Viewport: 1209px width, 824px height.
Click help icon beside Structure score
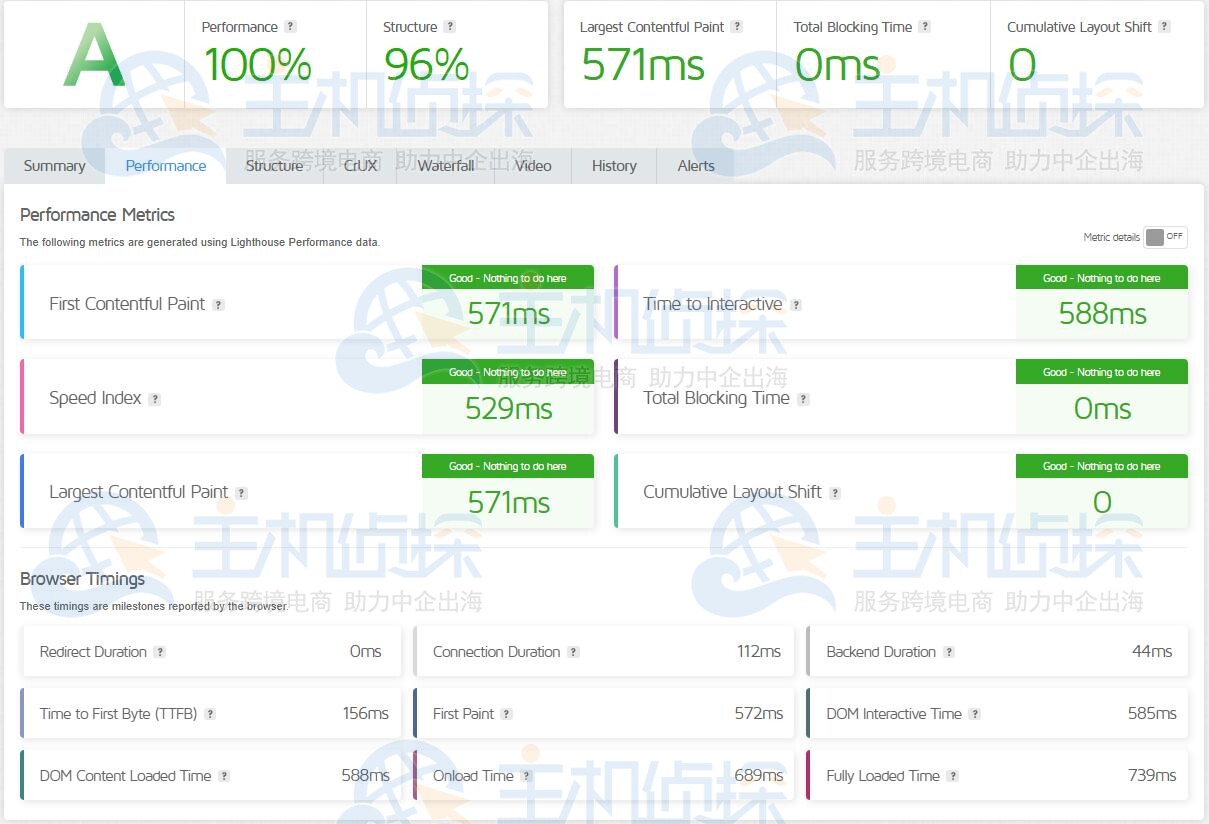click(449, 27)
